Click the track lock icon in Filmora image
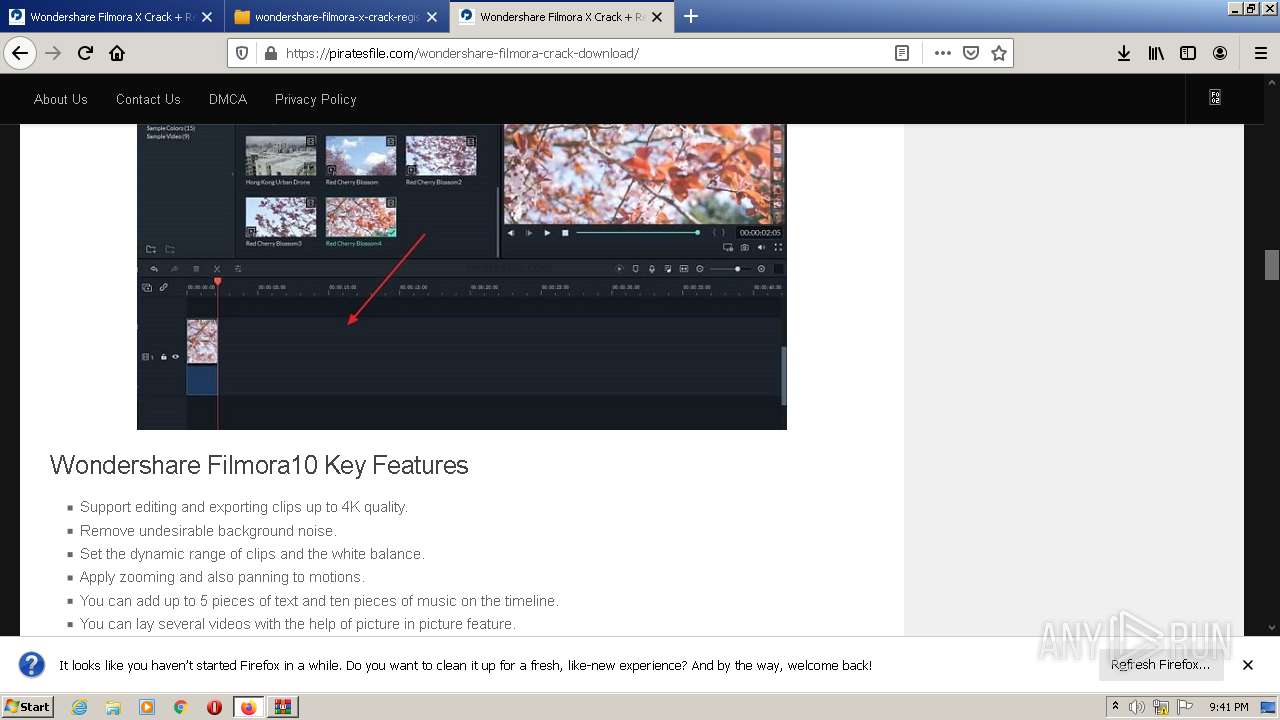The image size is (1280, 720). (164, 357)
